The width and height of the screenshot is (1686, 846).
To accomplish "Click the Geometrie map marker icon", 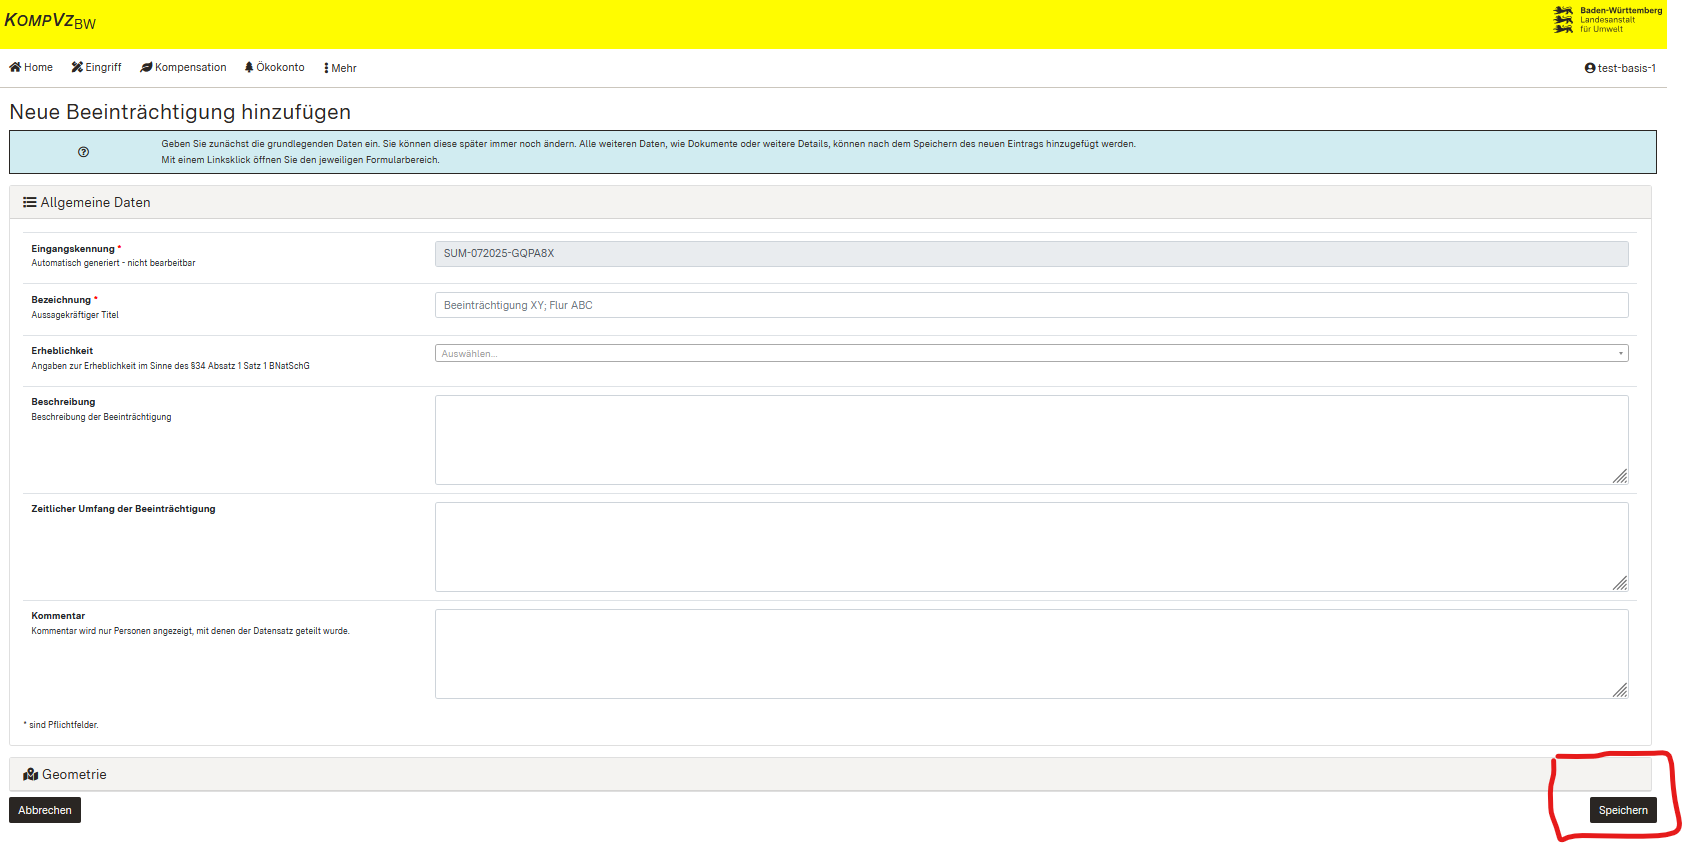I will click(31, 774).
